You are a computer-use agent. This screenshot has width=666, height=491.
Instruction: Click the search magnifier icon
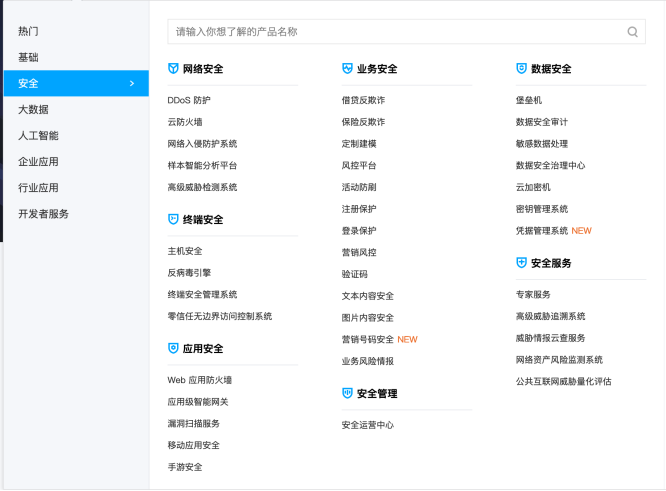632,32
